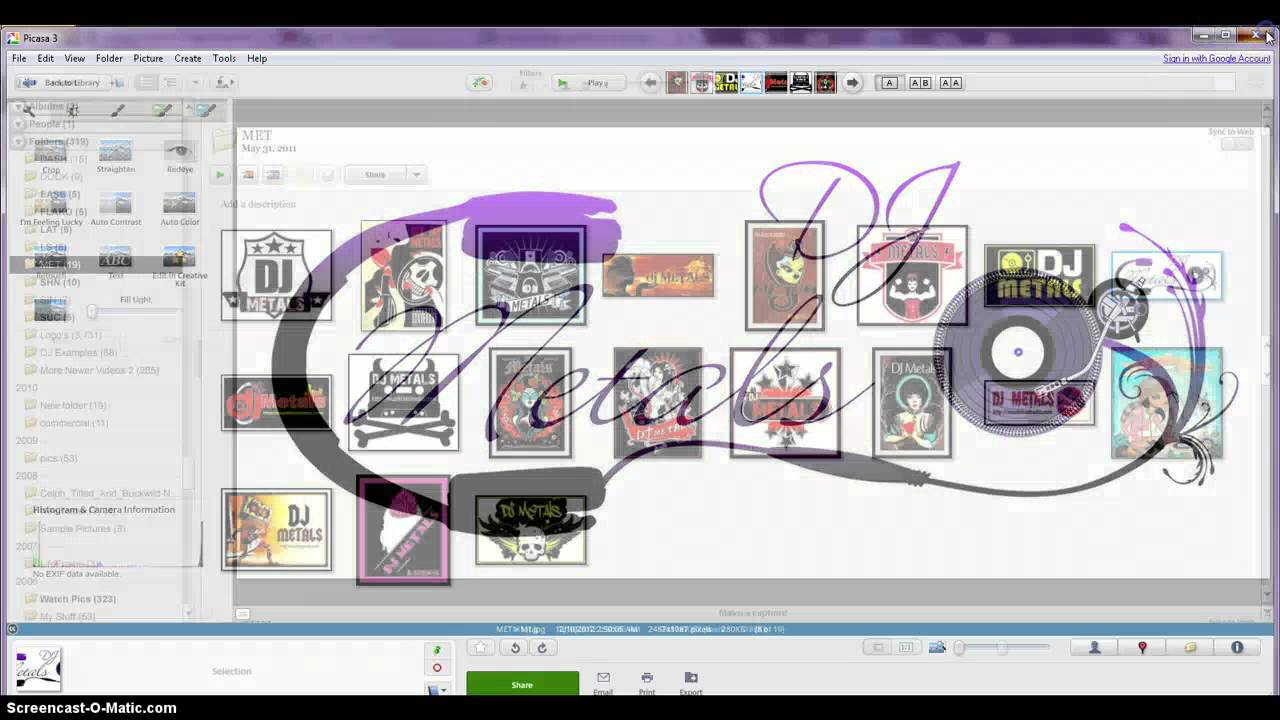This screenshot has height=720, width=1280.
Task: Click the Print button
Action: 647,683
